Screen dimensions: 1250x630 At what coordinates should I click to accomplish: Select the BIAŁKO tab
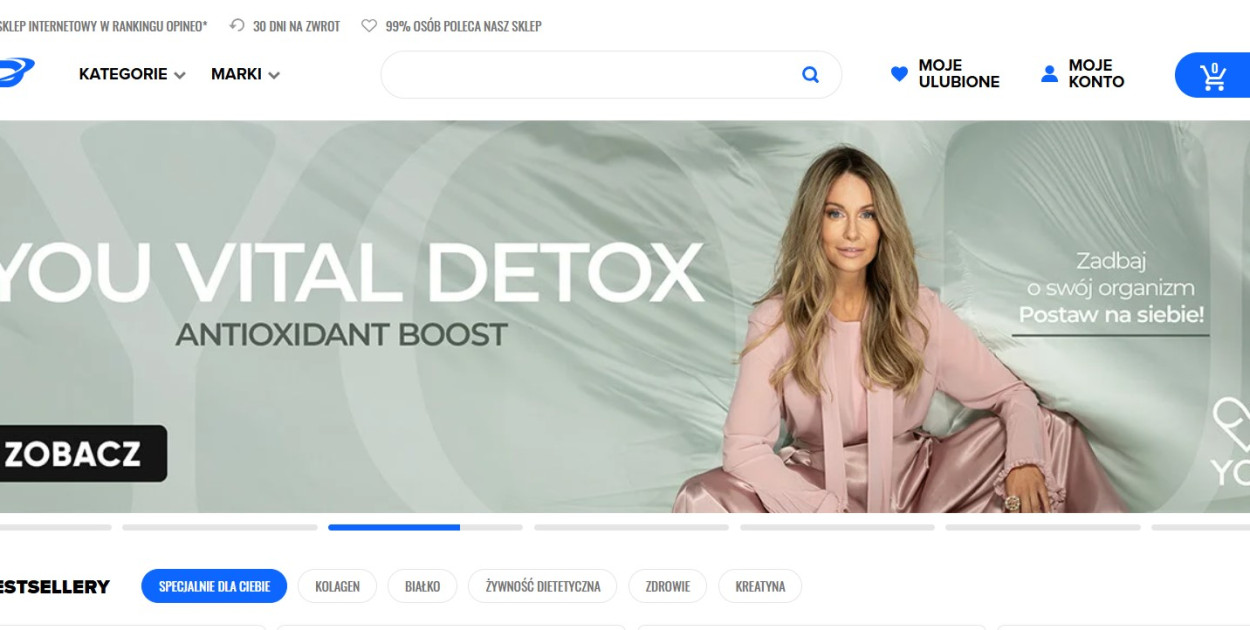[422, 586]
